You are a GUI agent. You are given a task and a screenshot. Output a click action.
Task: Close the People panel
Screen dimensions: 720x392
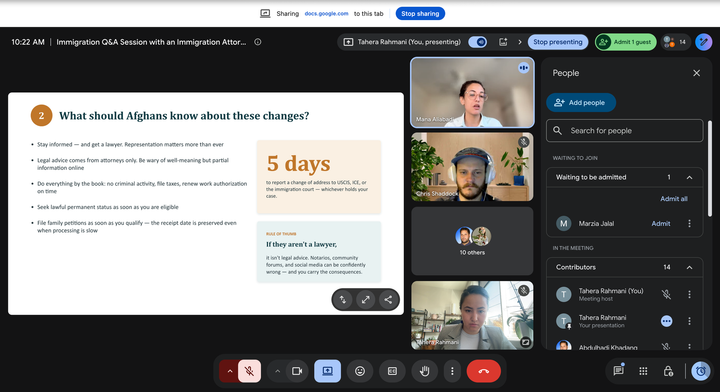pyautogui.click(x=697, y=73)
